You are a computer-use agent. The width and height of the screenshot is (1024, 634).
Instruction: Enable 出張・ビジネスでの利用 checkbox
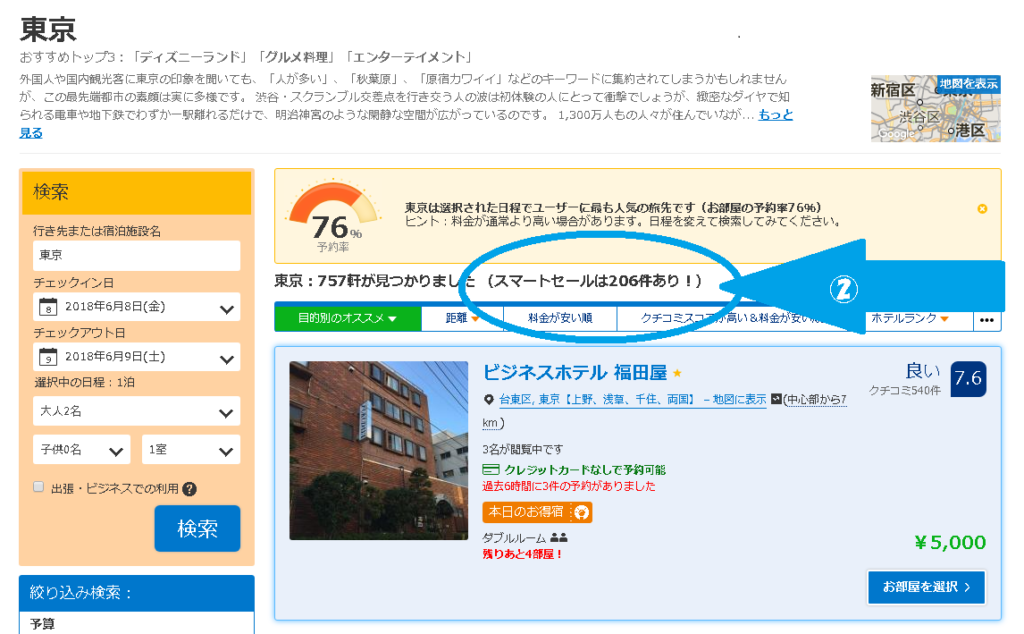coord(39,487)
